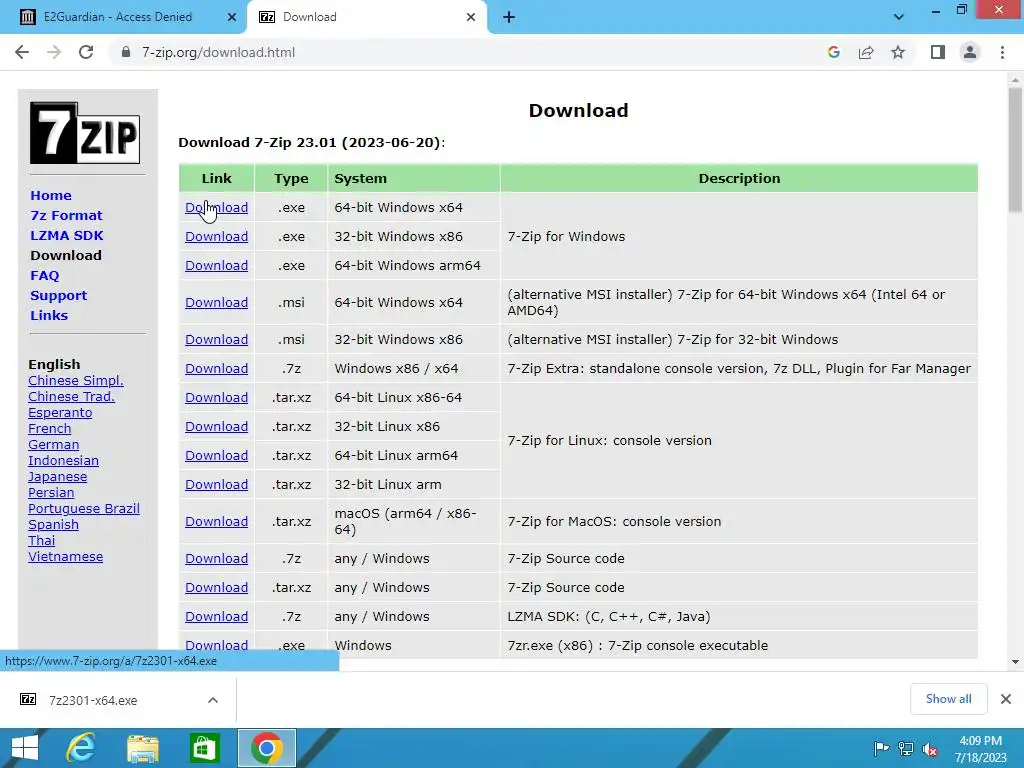
Task: Download .exe for 64-bit Windows arm64
Action: click(216, 265)
